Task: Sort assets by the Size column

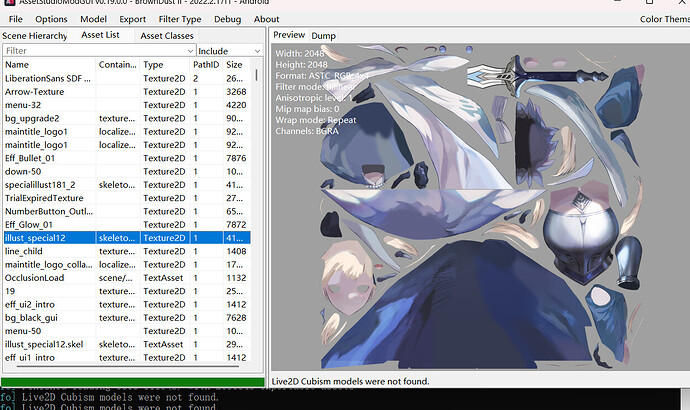Action: pyautogui.click(x=237, y=65)
